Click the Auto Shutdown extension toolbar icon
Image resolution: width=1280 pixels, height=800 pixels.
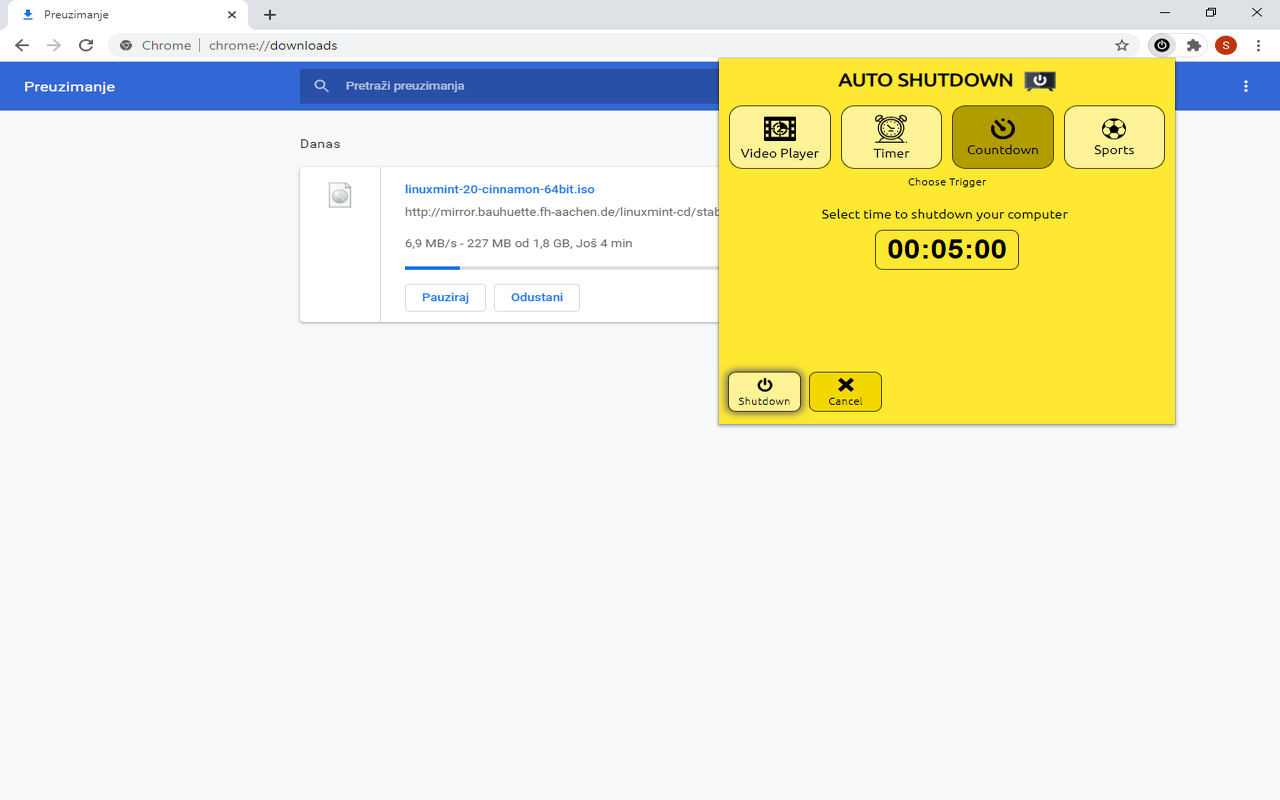click(1162, 45)
